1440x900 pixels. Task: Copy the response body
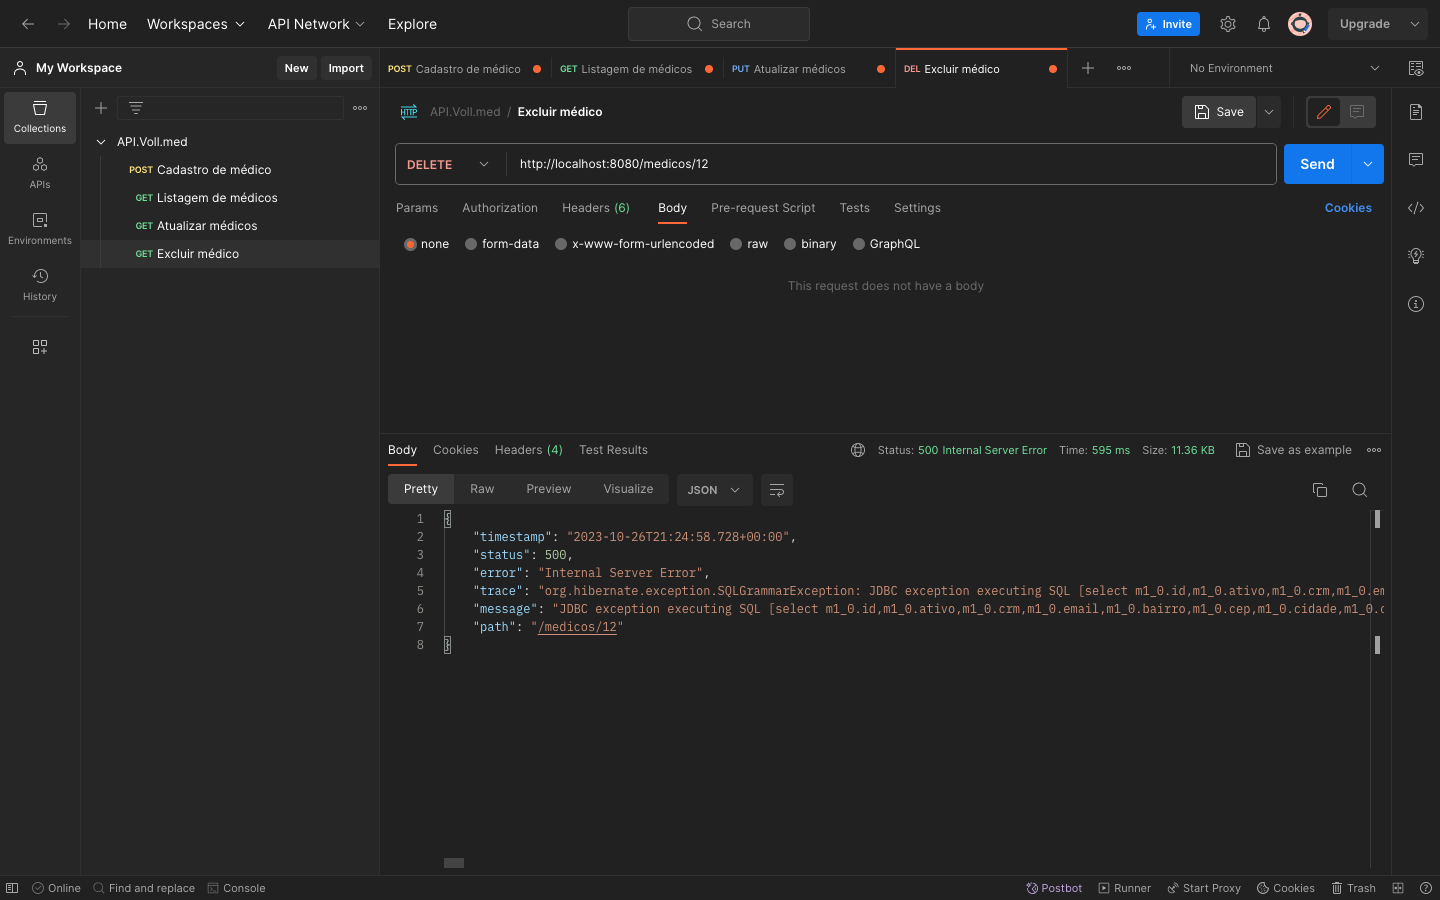tap(1320, 490)
